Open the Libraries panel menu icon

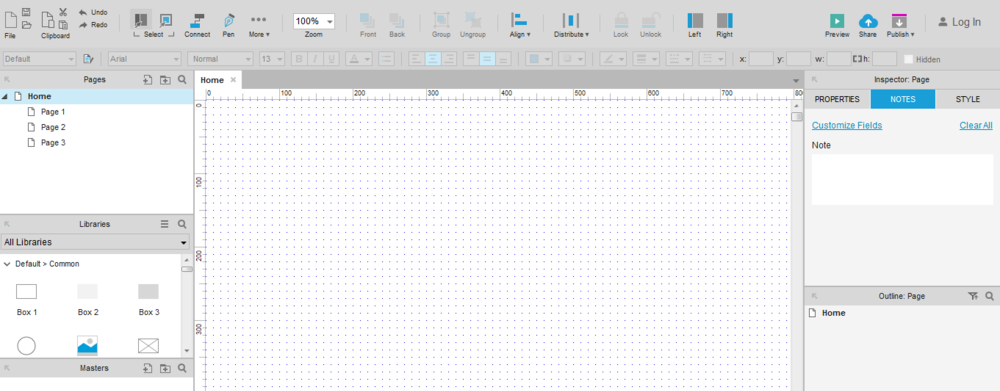pyautogui.click(x=165, y=224)
